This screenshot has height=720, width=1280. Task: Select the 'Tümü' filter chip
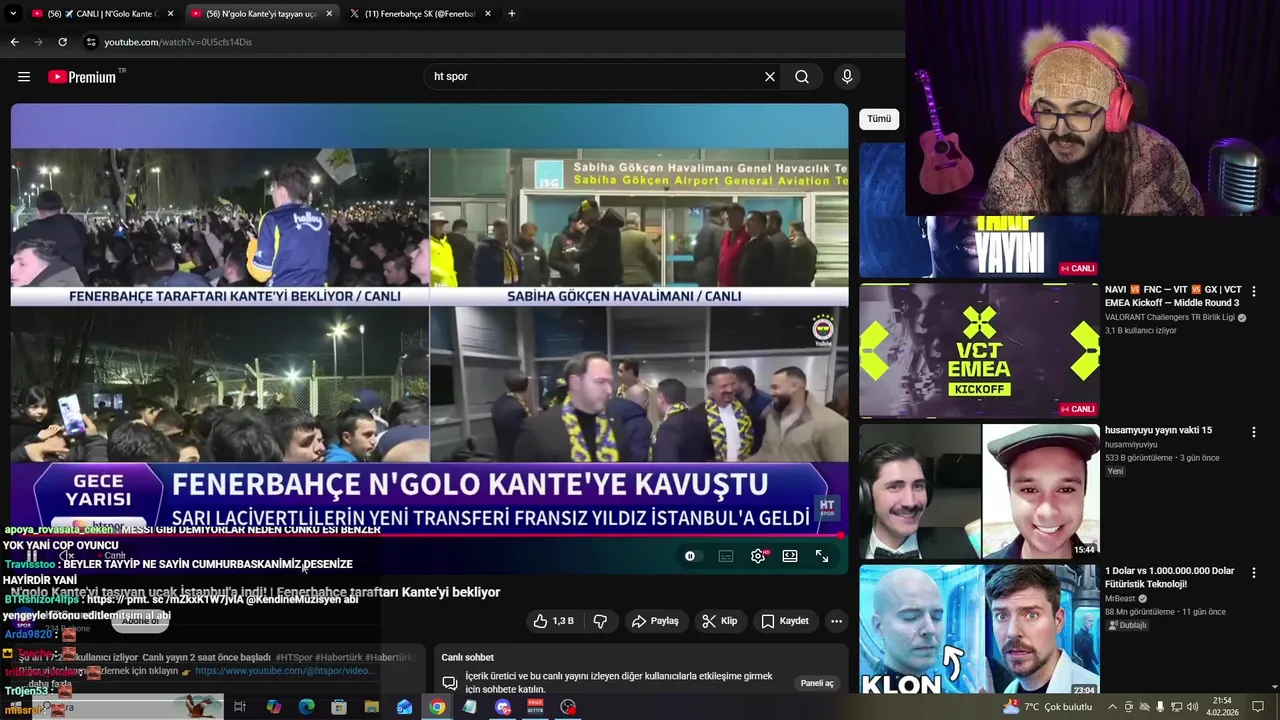click(x=879, y=119)
